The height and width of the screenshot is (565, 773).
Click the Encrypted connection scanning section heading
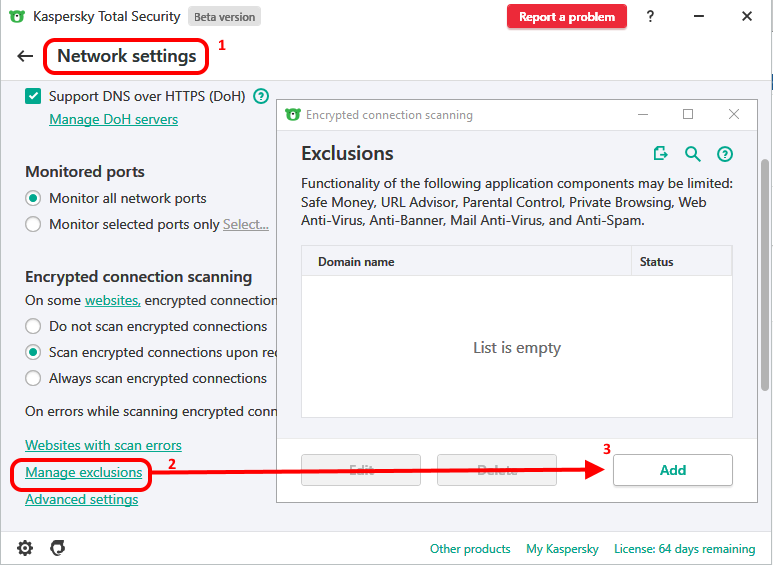(139, 277)
